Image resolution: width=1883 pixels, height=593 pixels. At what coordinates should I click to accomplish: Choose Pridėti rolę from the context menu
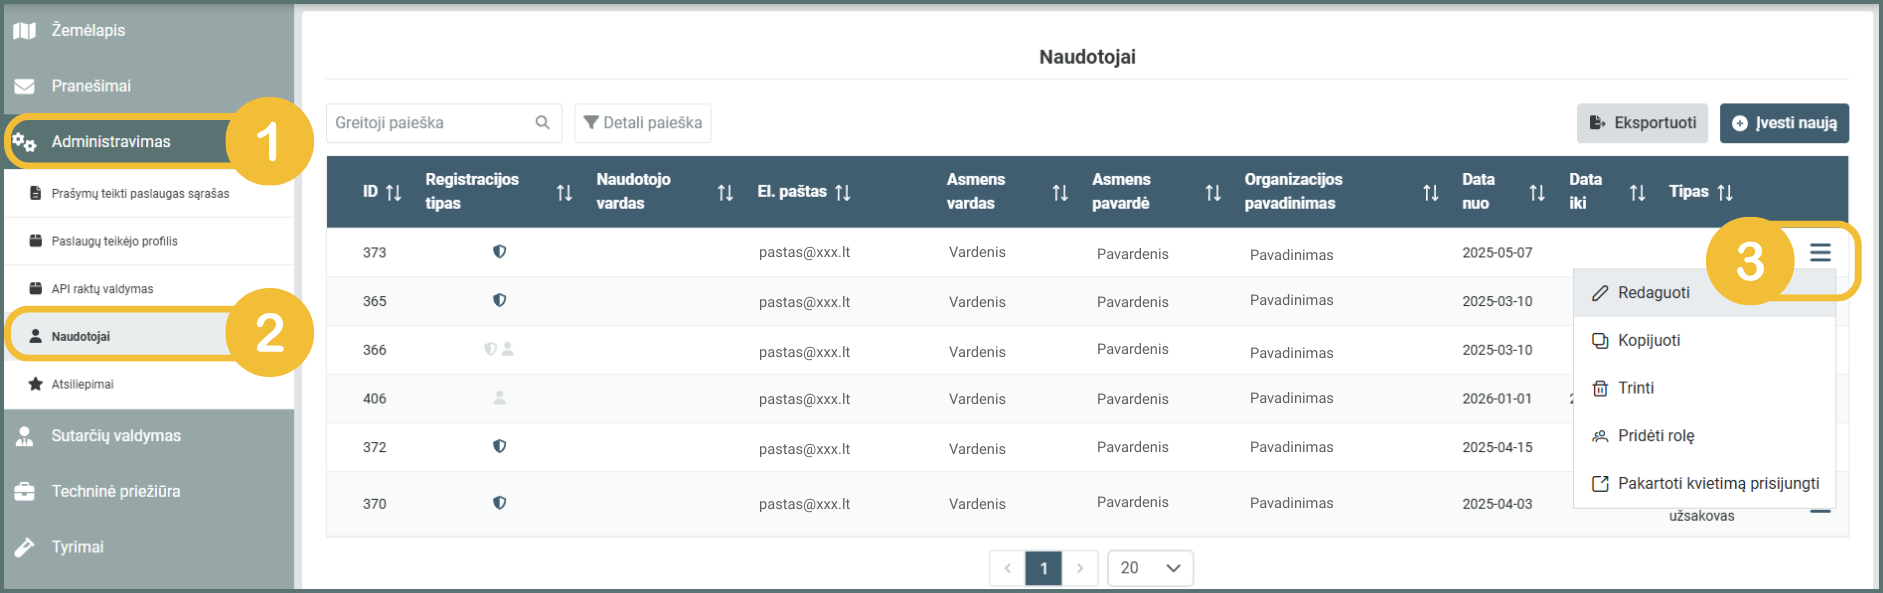1704,436
